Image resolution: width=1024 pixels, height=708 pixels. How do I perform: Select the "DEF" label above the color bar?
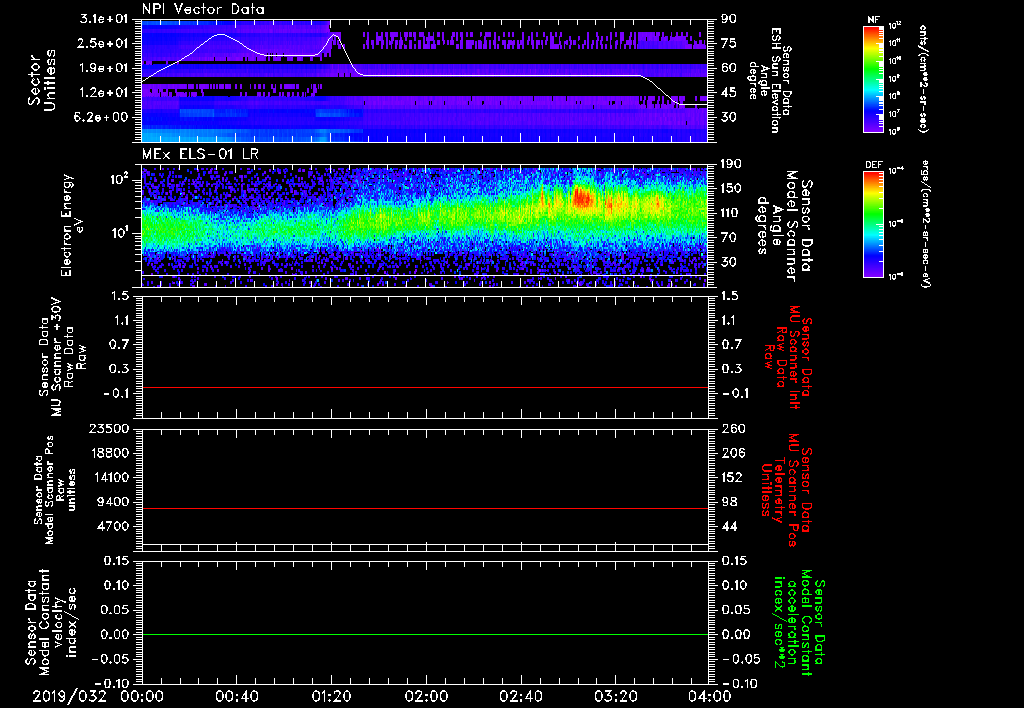pyautogui.click(x=873, y=165)
